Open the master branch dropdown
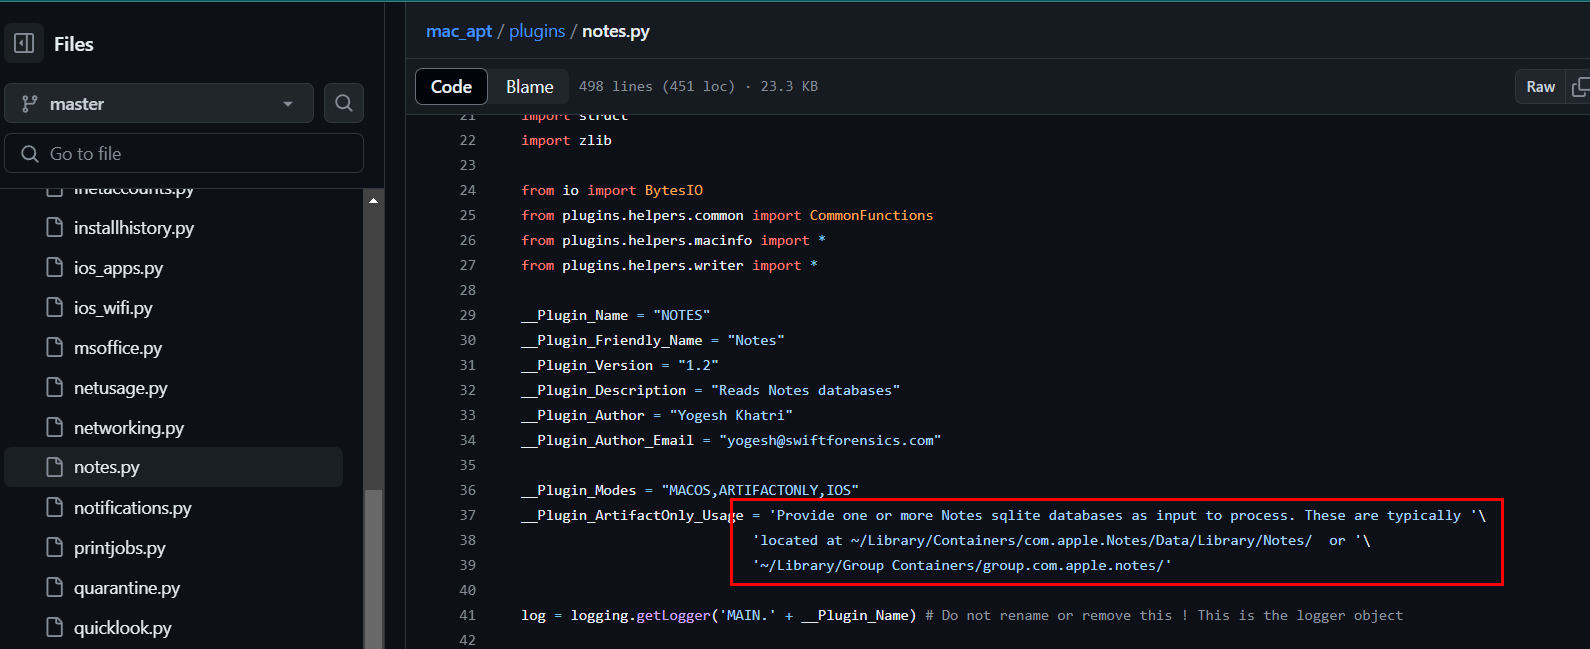The width and height of the screenshot is (1590, 649). coord(158,104)
